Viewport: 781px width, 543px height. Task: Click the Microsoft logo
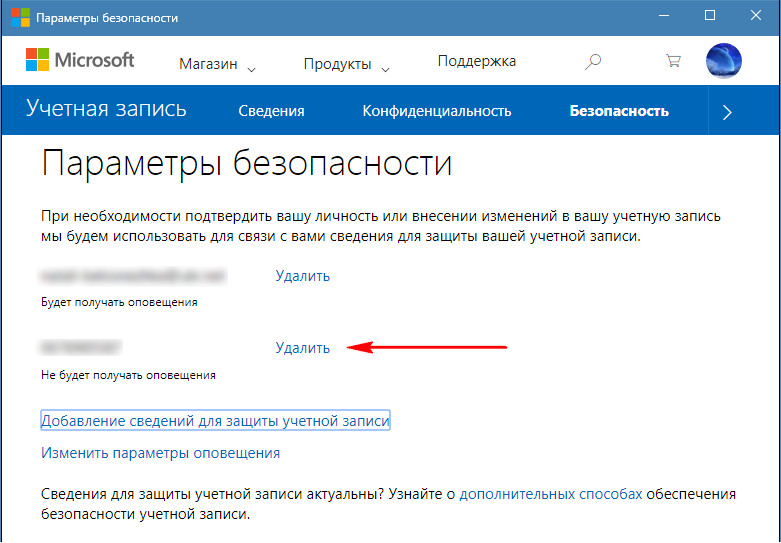[x=80, y=60]
